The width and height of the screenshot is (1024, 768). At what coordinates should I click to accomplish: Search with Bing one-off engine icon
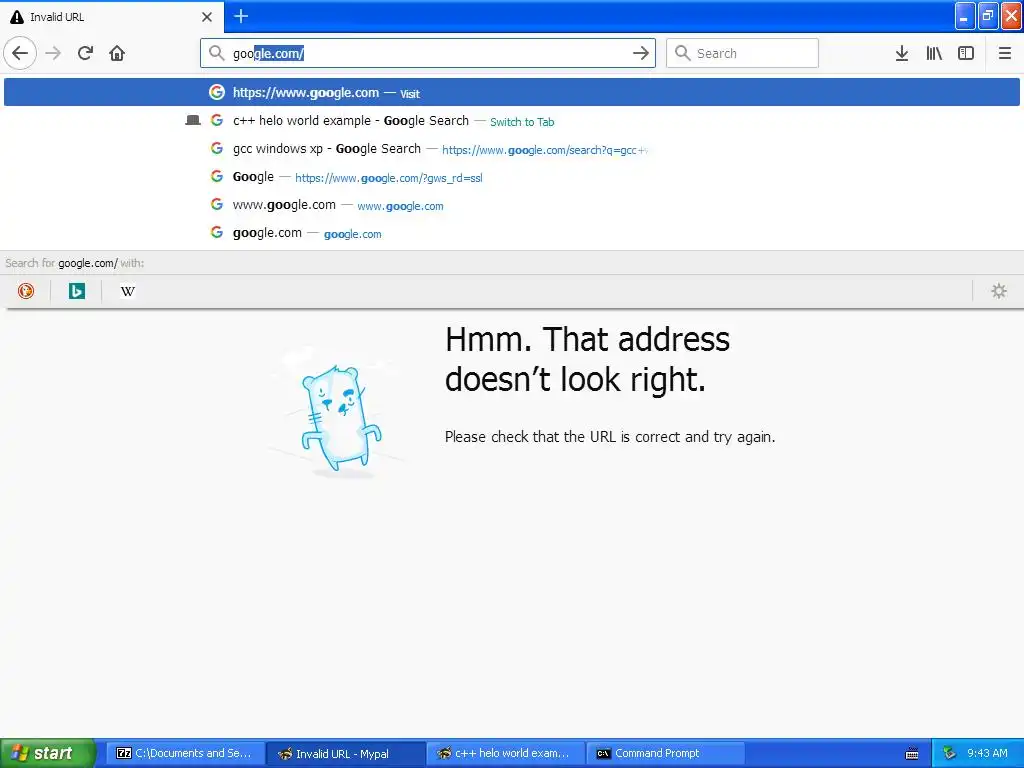(76, 291)
